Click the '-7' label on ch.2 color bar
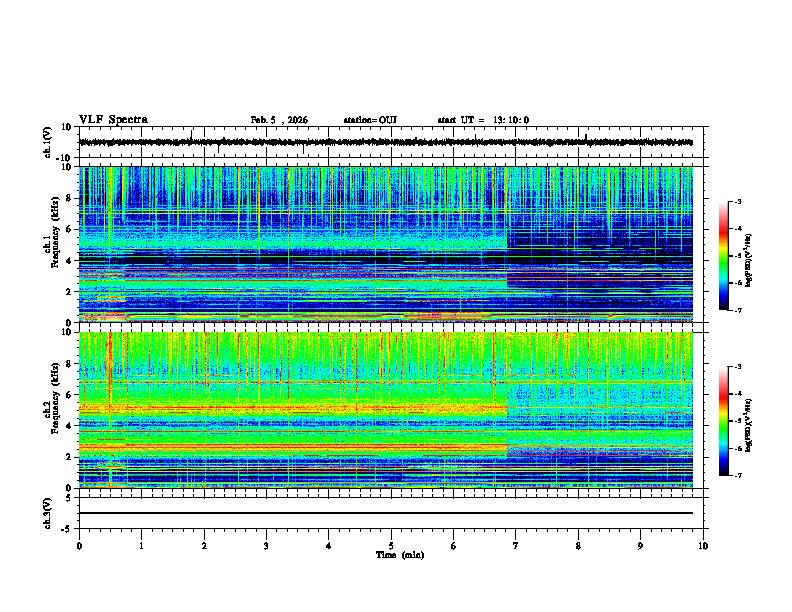Viewport: 792px width, 612px height. (x=737, y=475)
